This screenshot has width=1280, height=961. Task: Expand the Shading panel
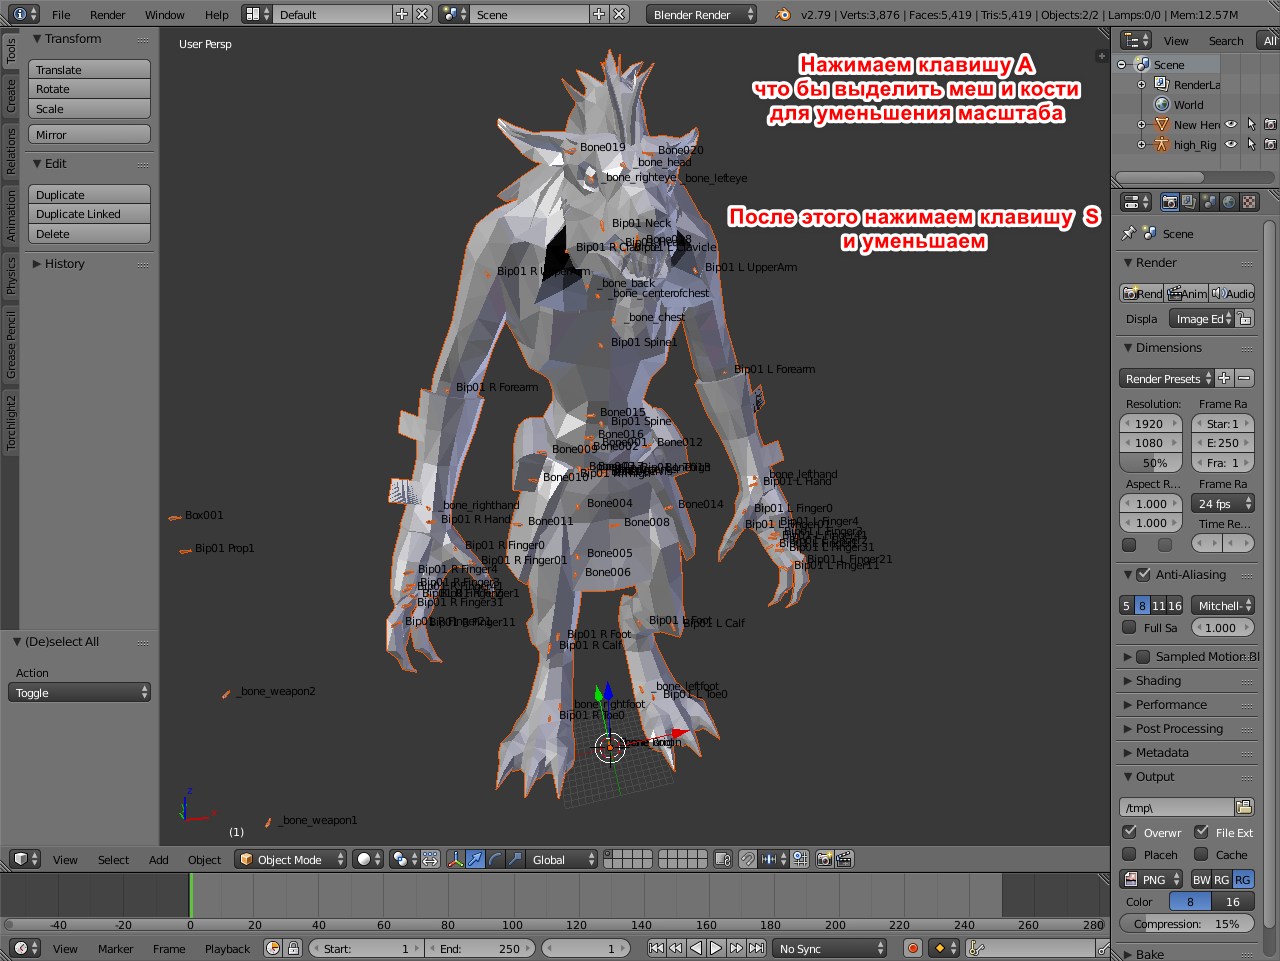1158,681
